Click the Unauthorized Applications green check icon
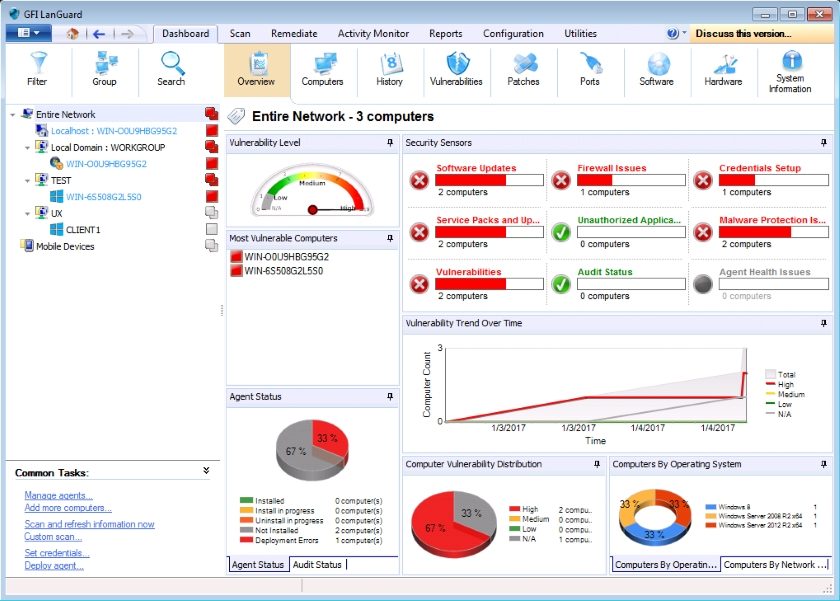840x601 pixels. (561, 232)
